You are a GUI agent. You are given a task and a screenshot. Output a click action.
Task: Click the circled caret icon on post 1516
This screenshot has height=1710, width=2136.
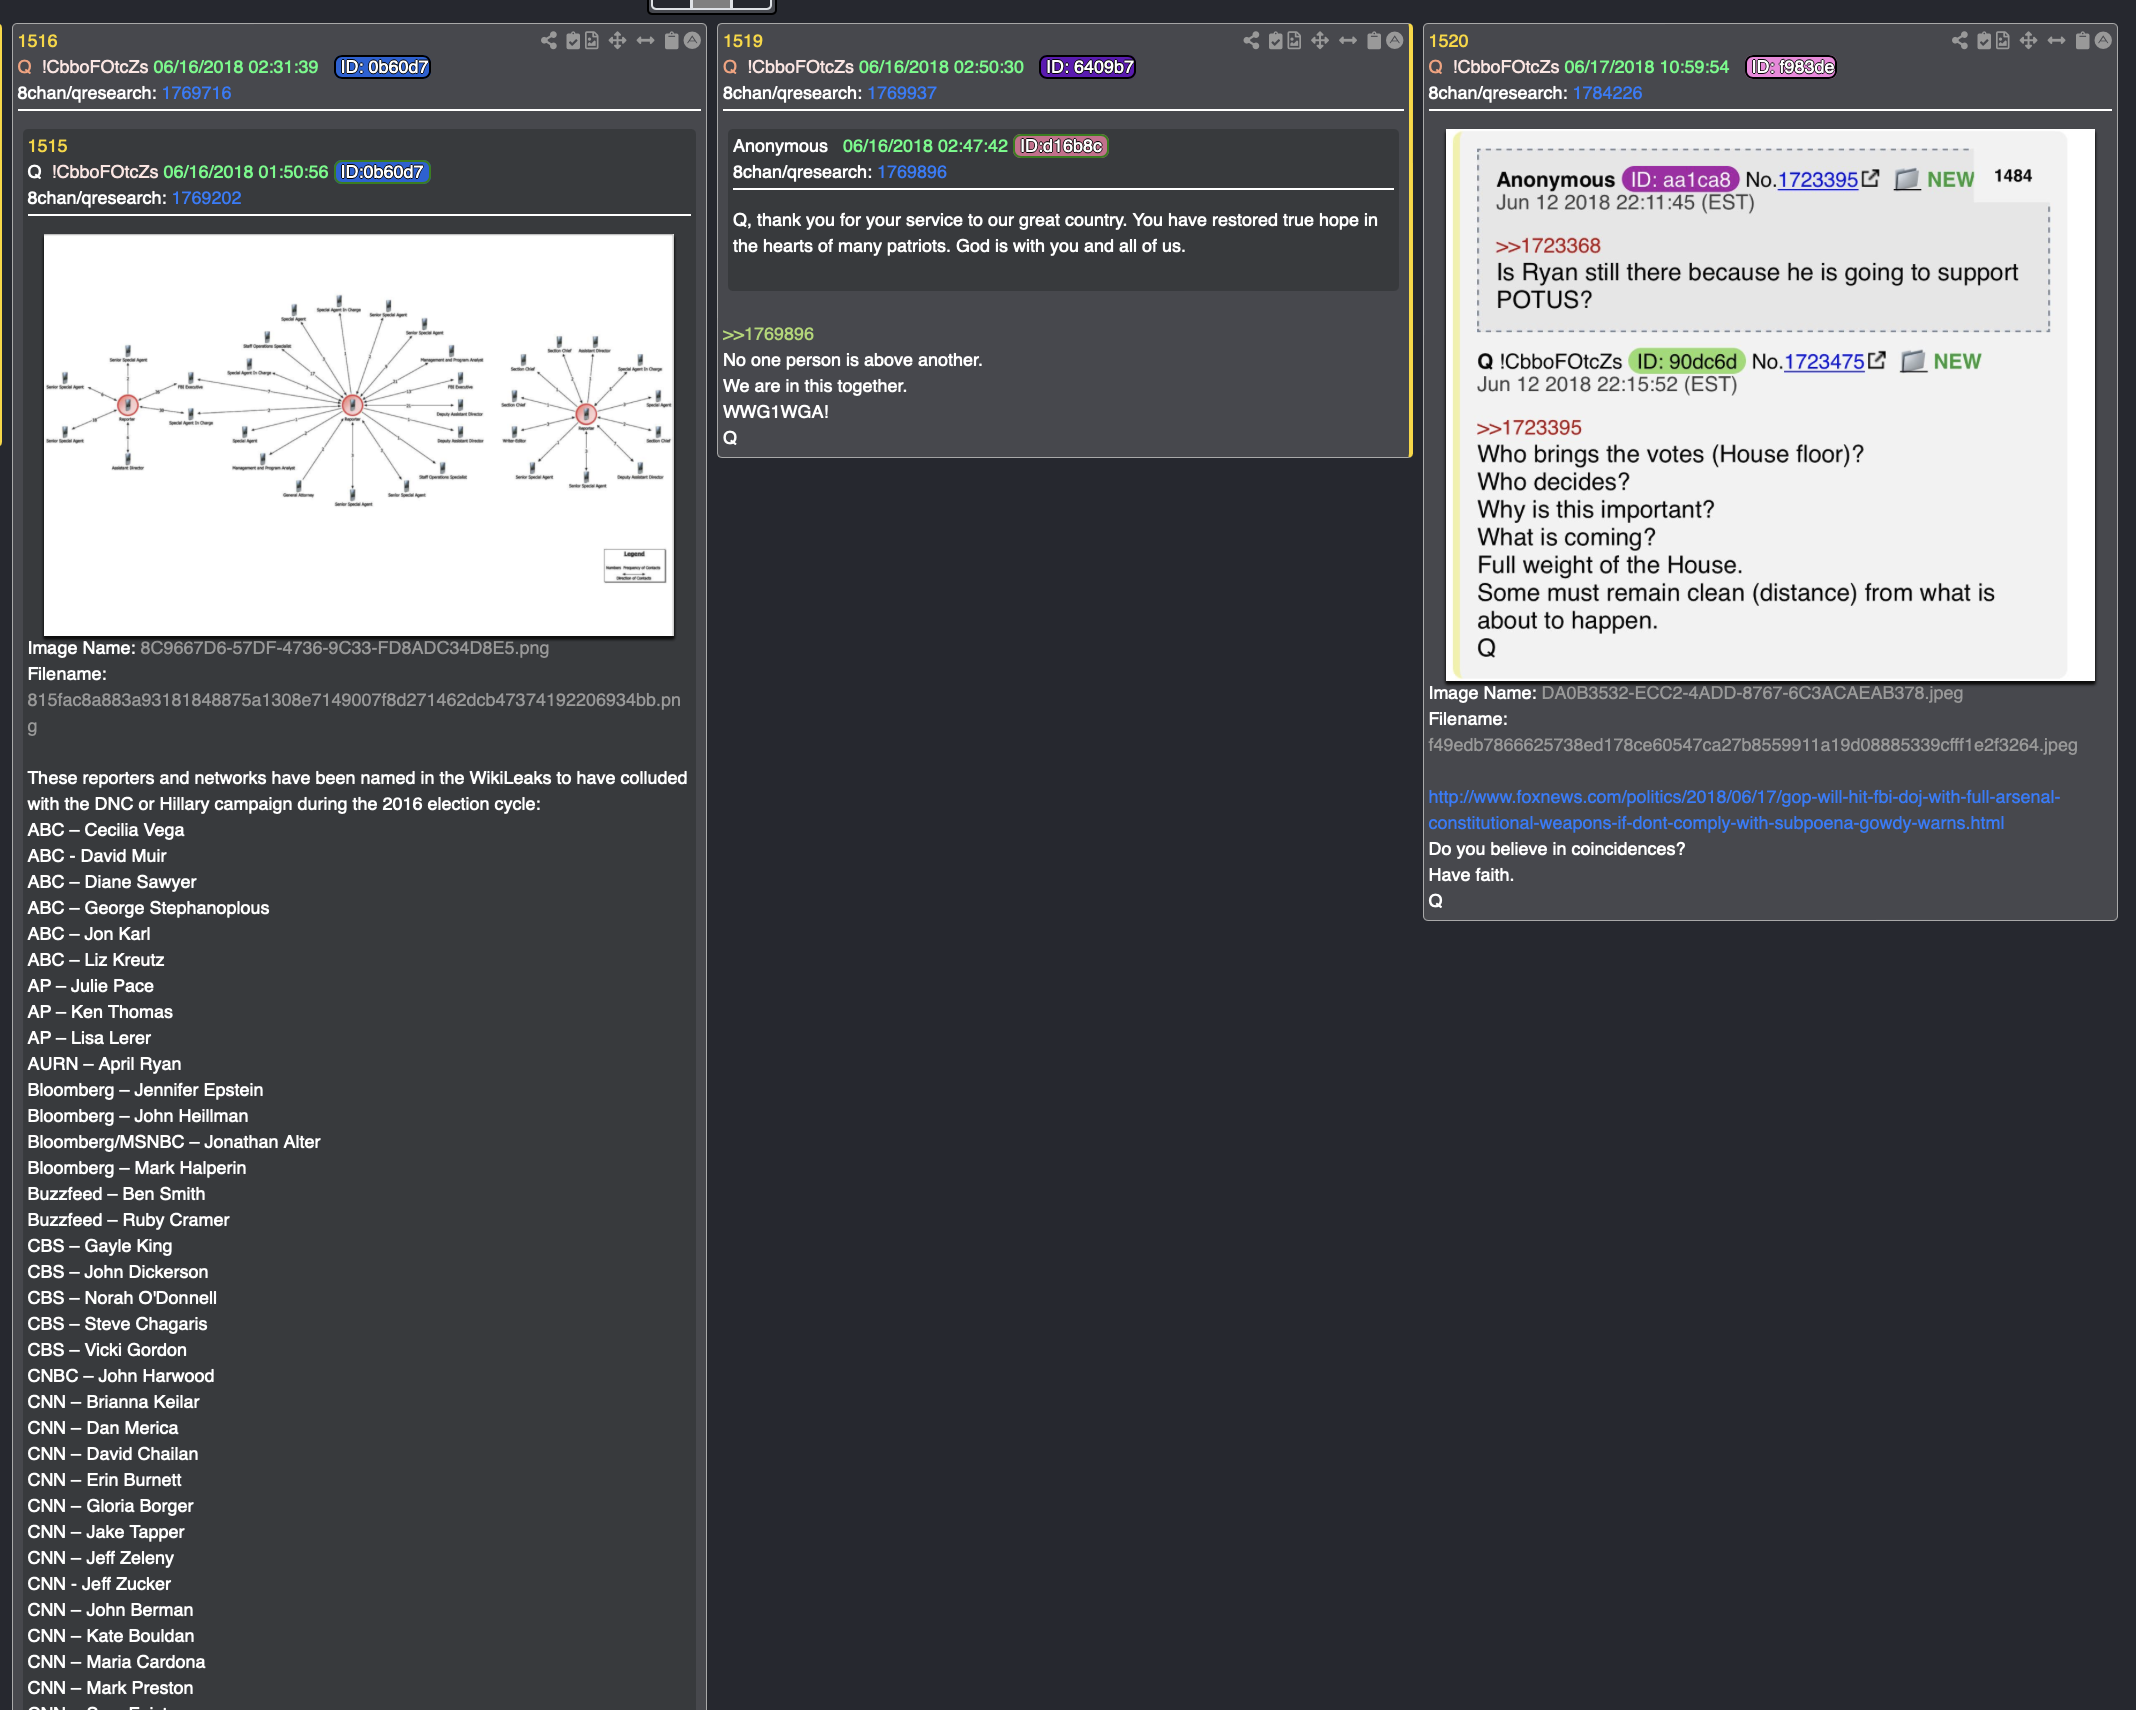pyautogui.click(x=692, y=40)
